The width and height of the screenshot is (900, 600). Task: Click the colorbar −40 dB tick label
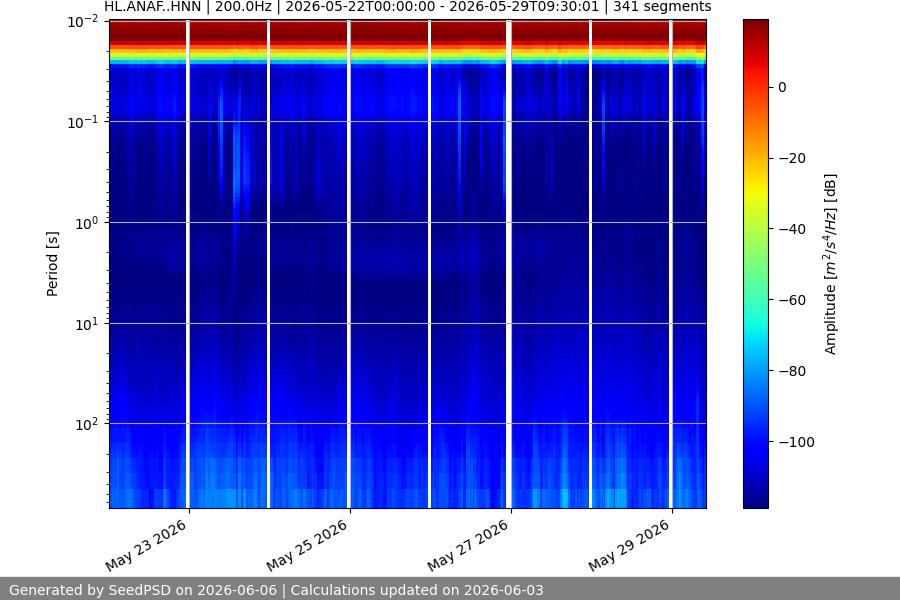coord(792,229)
